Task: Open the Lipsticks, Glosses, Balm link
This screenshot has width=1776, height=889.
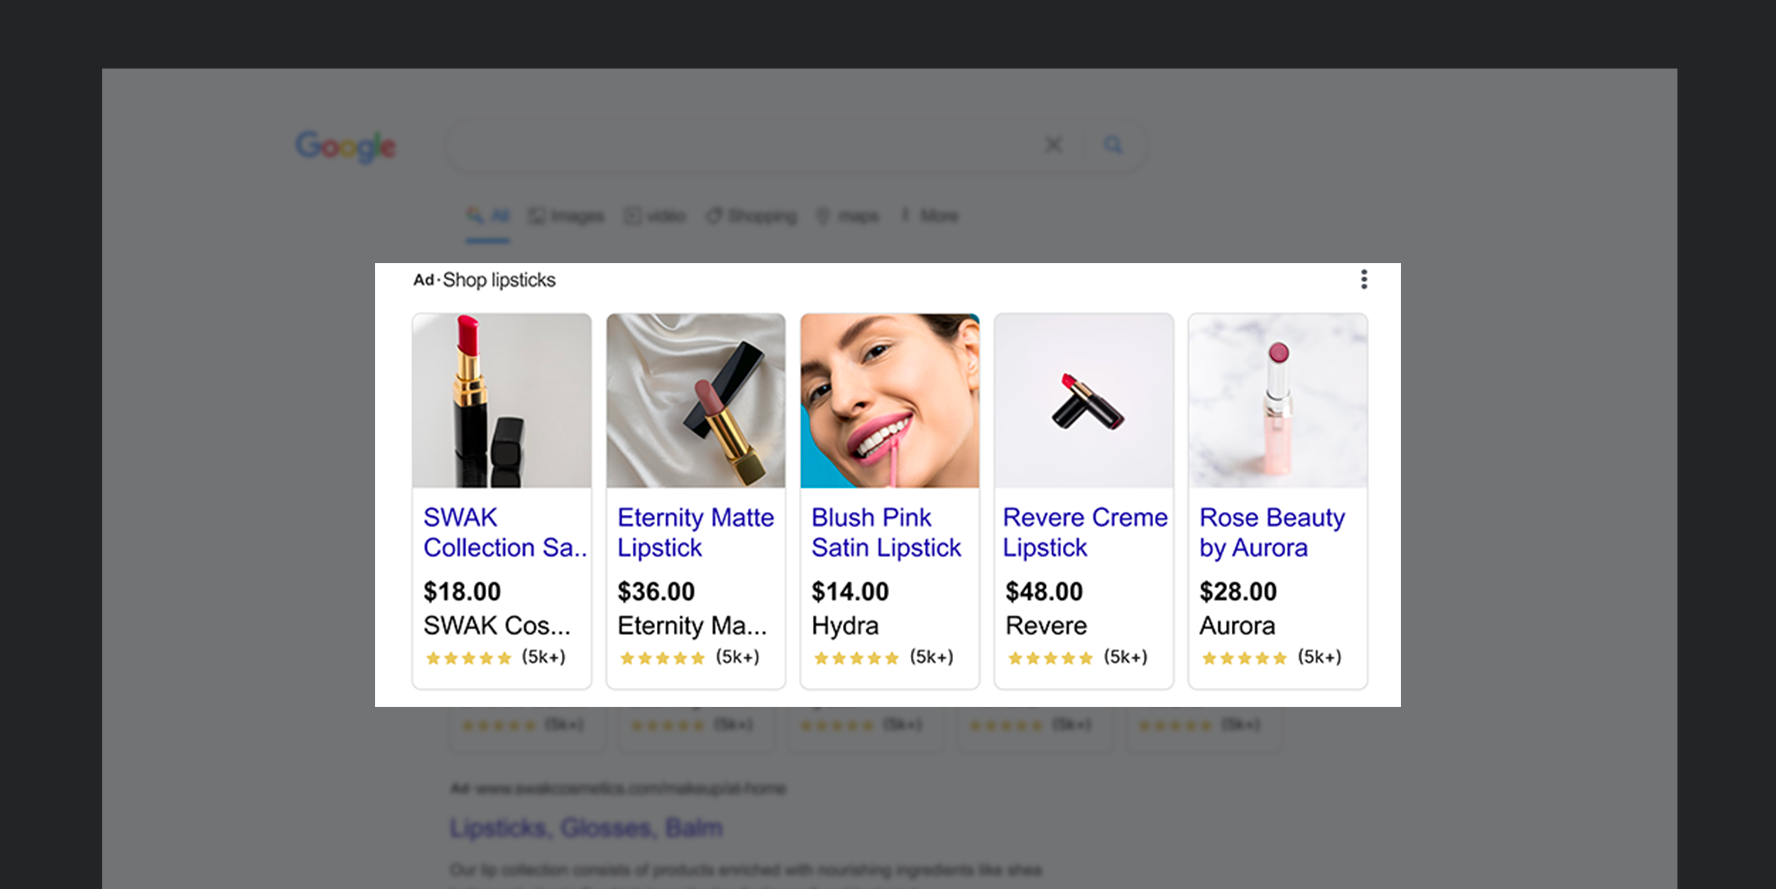Action: (585, 827)
